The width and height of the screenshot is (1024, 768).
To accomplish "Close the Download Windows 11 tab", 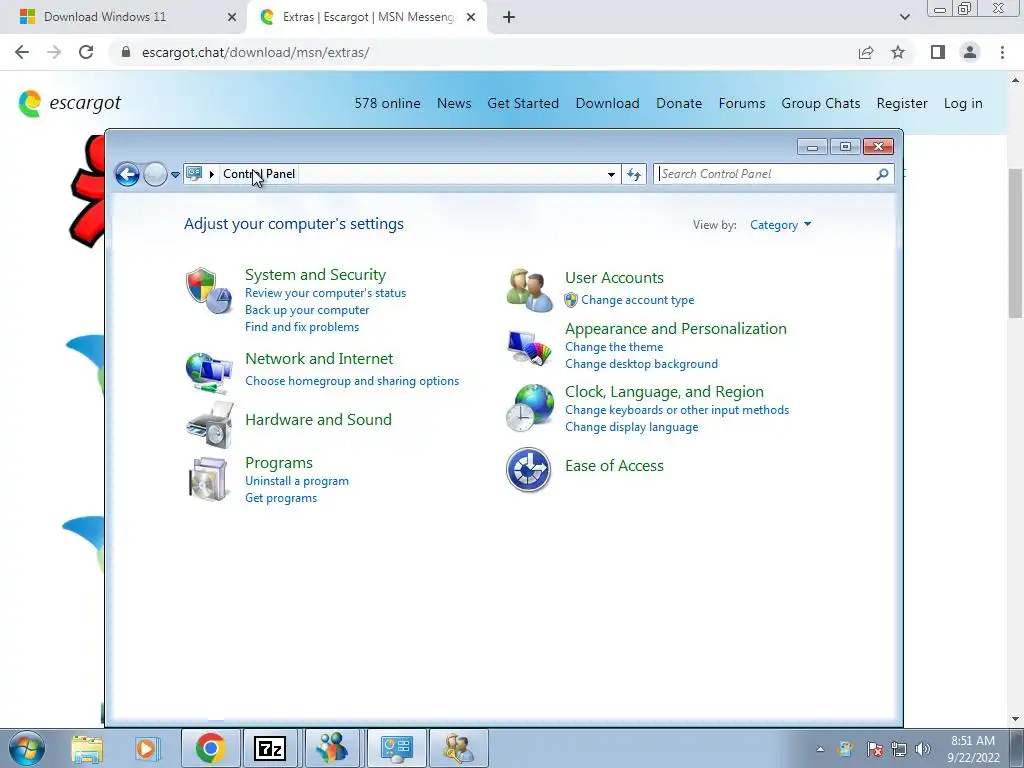I will tap(231, 17).
